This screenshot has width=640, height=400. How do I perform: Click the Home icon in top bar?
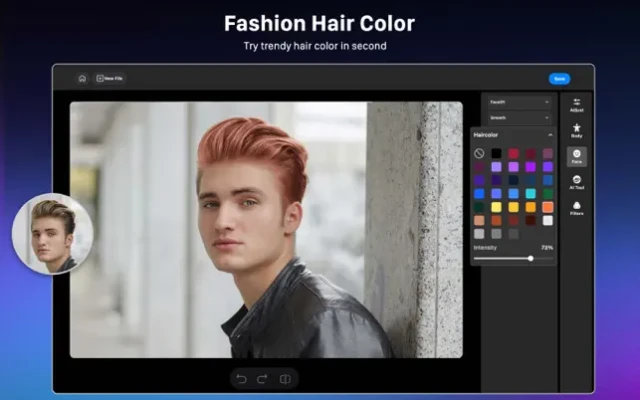tap(82, 78)
